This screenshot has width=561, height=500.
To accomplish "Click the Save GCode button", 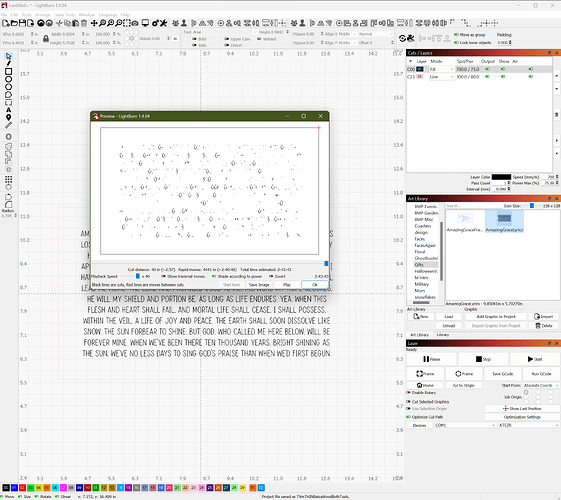I will pos(502,374).
